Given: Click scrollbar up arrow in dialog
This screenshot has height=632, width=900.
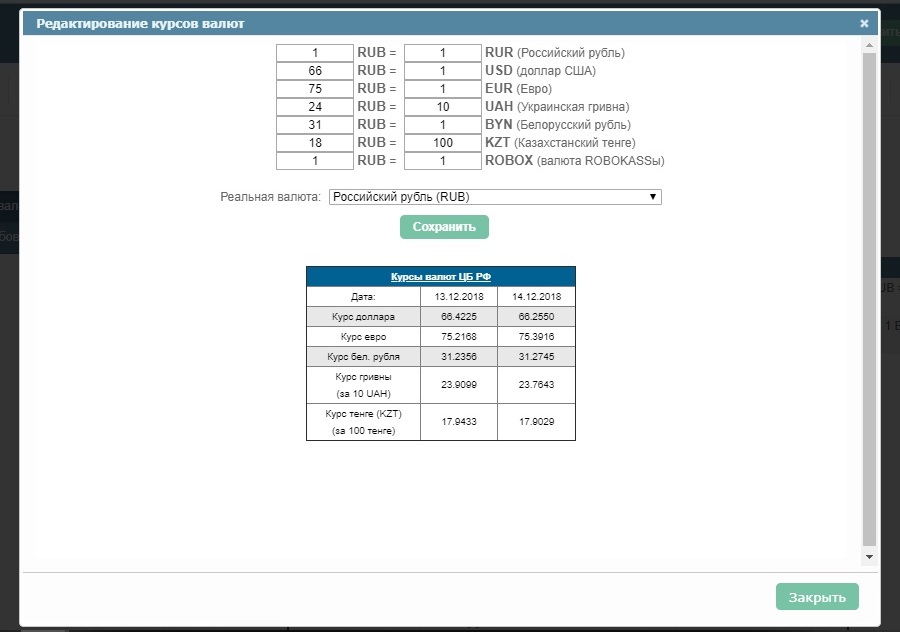Looking at the screenshot, I should 869,46.
